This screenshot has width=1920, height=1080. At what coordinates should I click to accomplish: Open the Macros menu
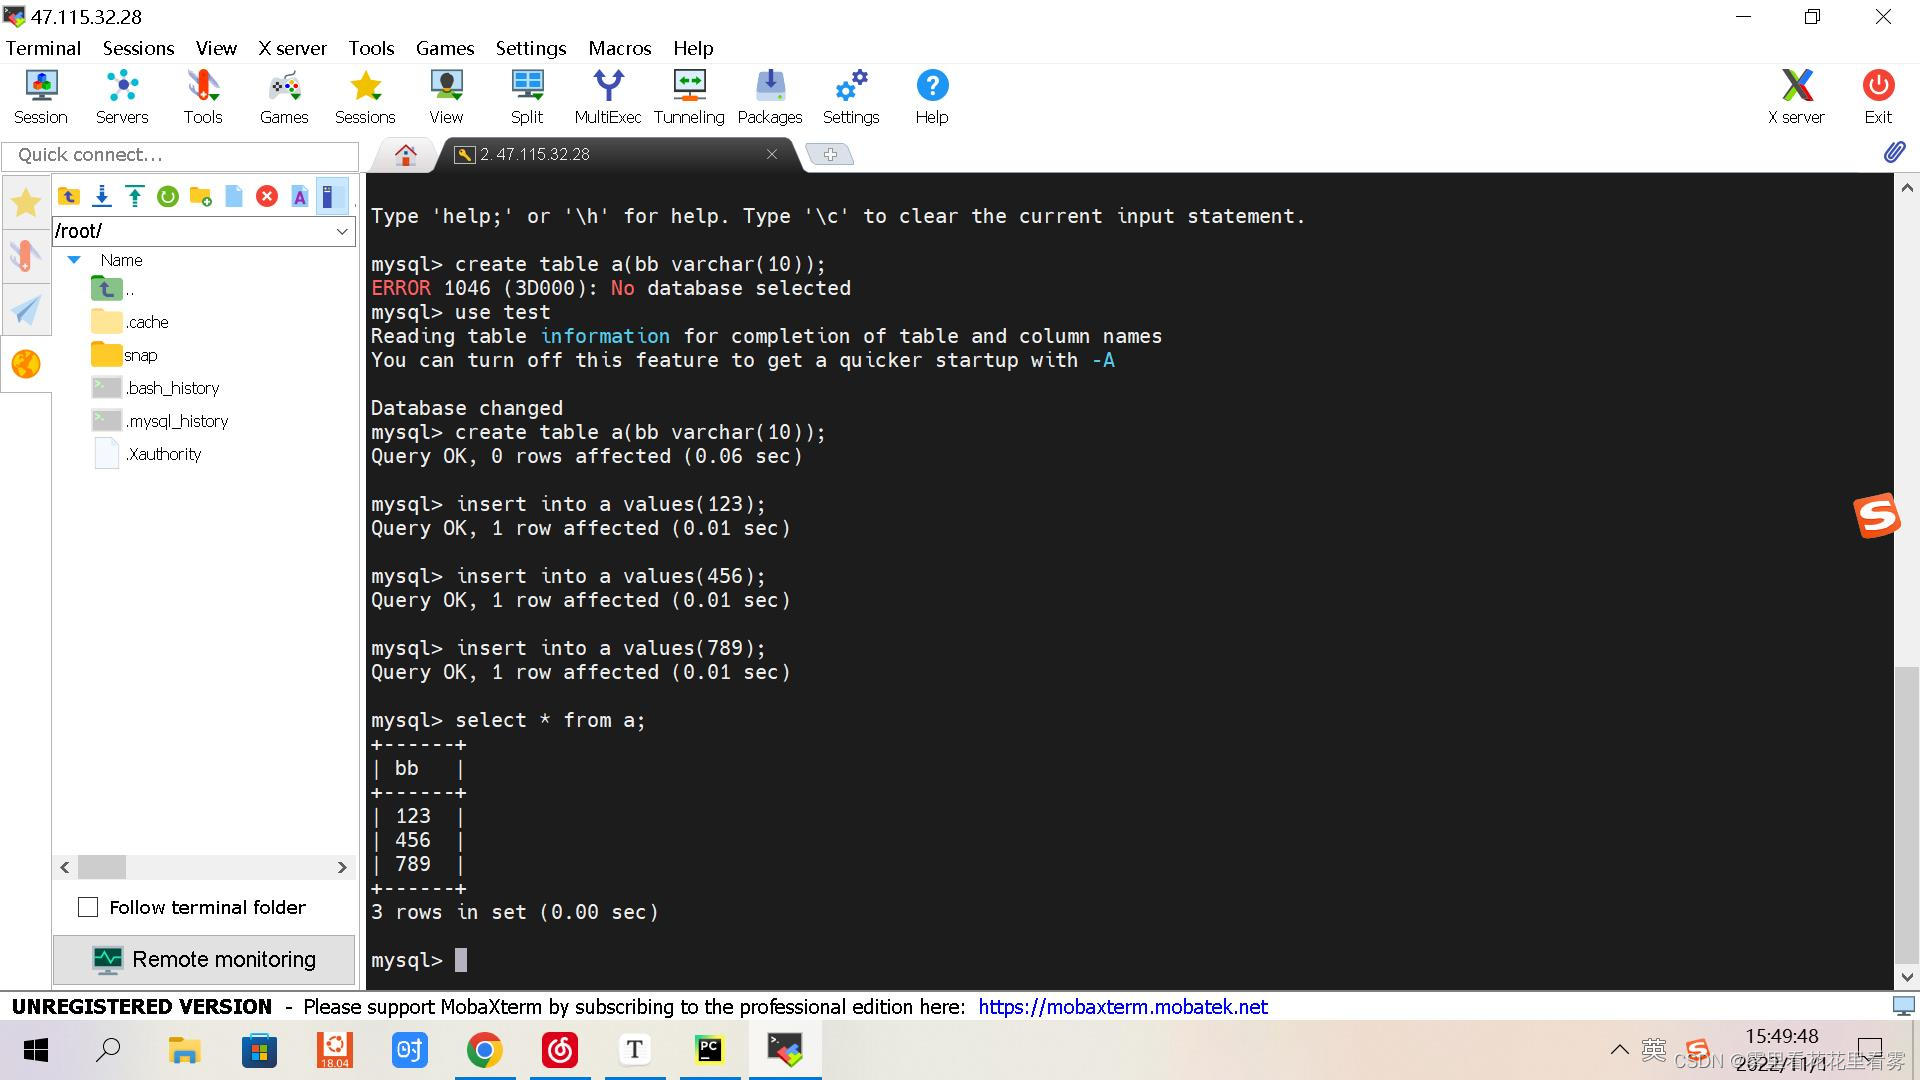pos(619,48)
